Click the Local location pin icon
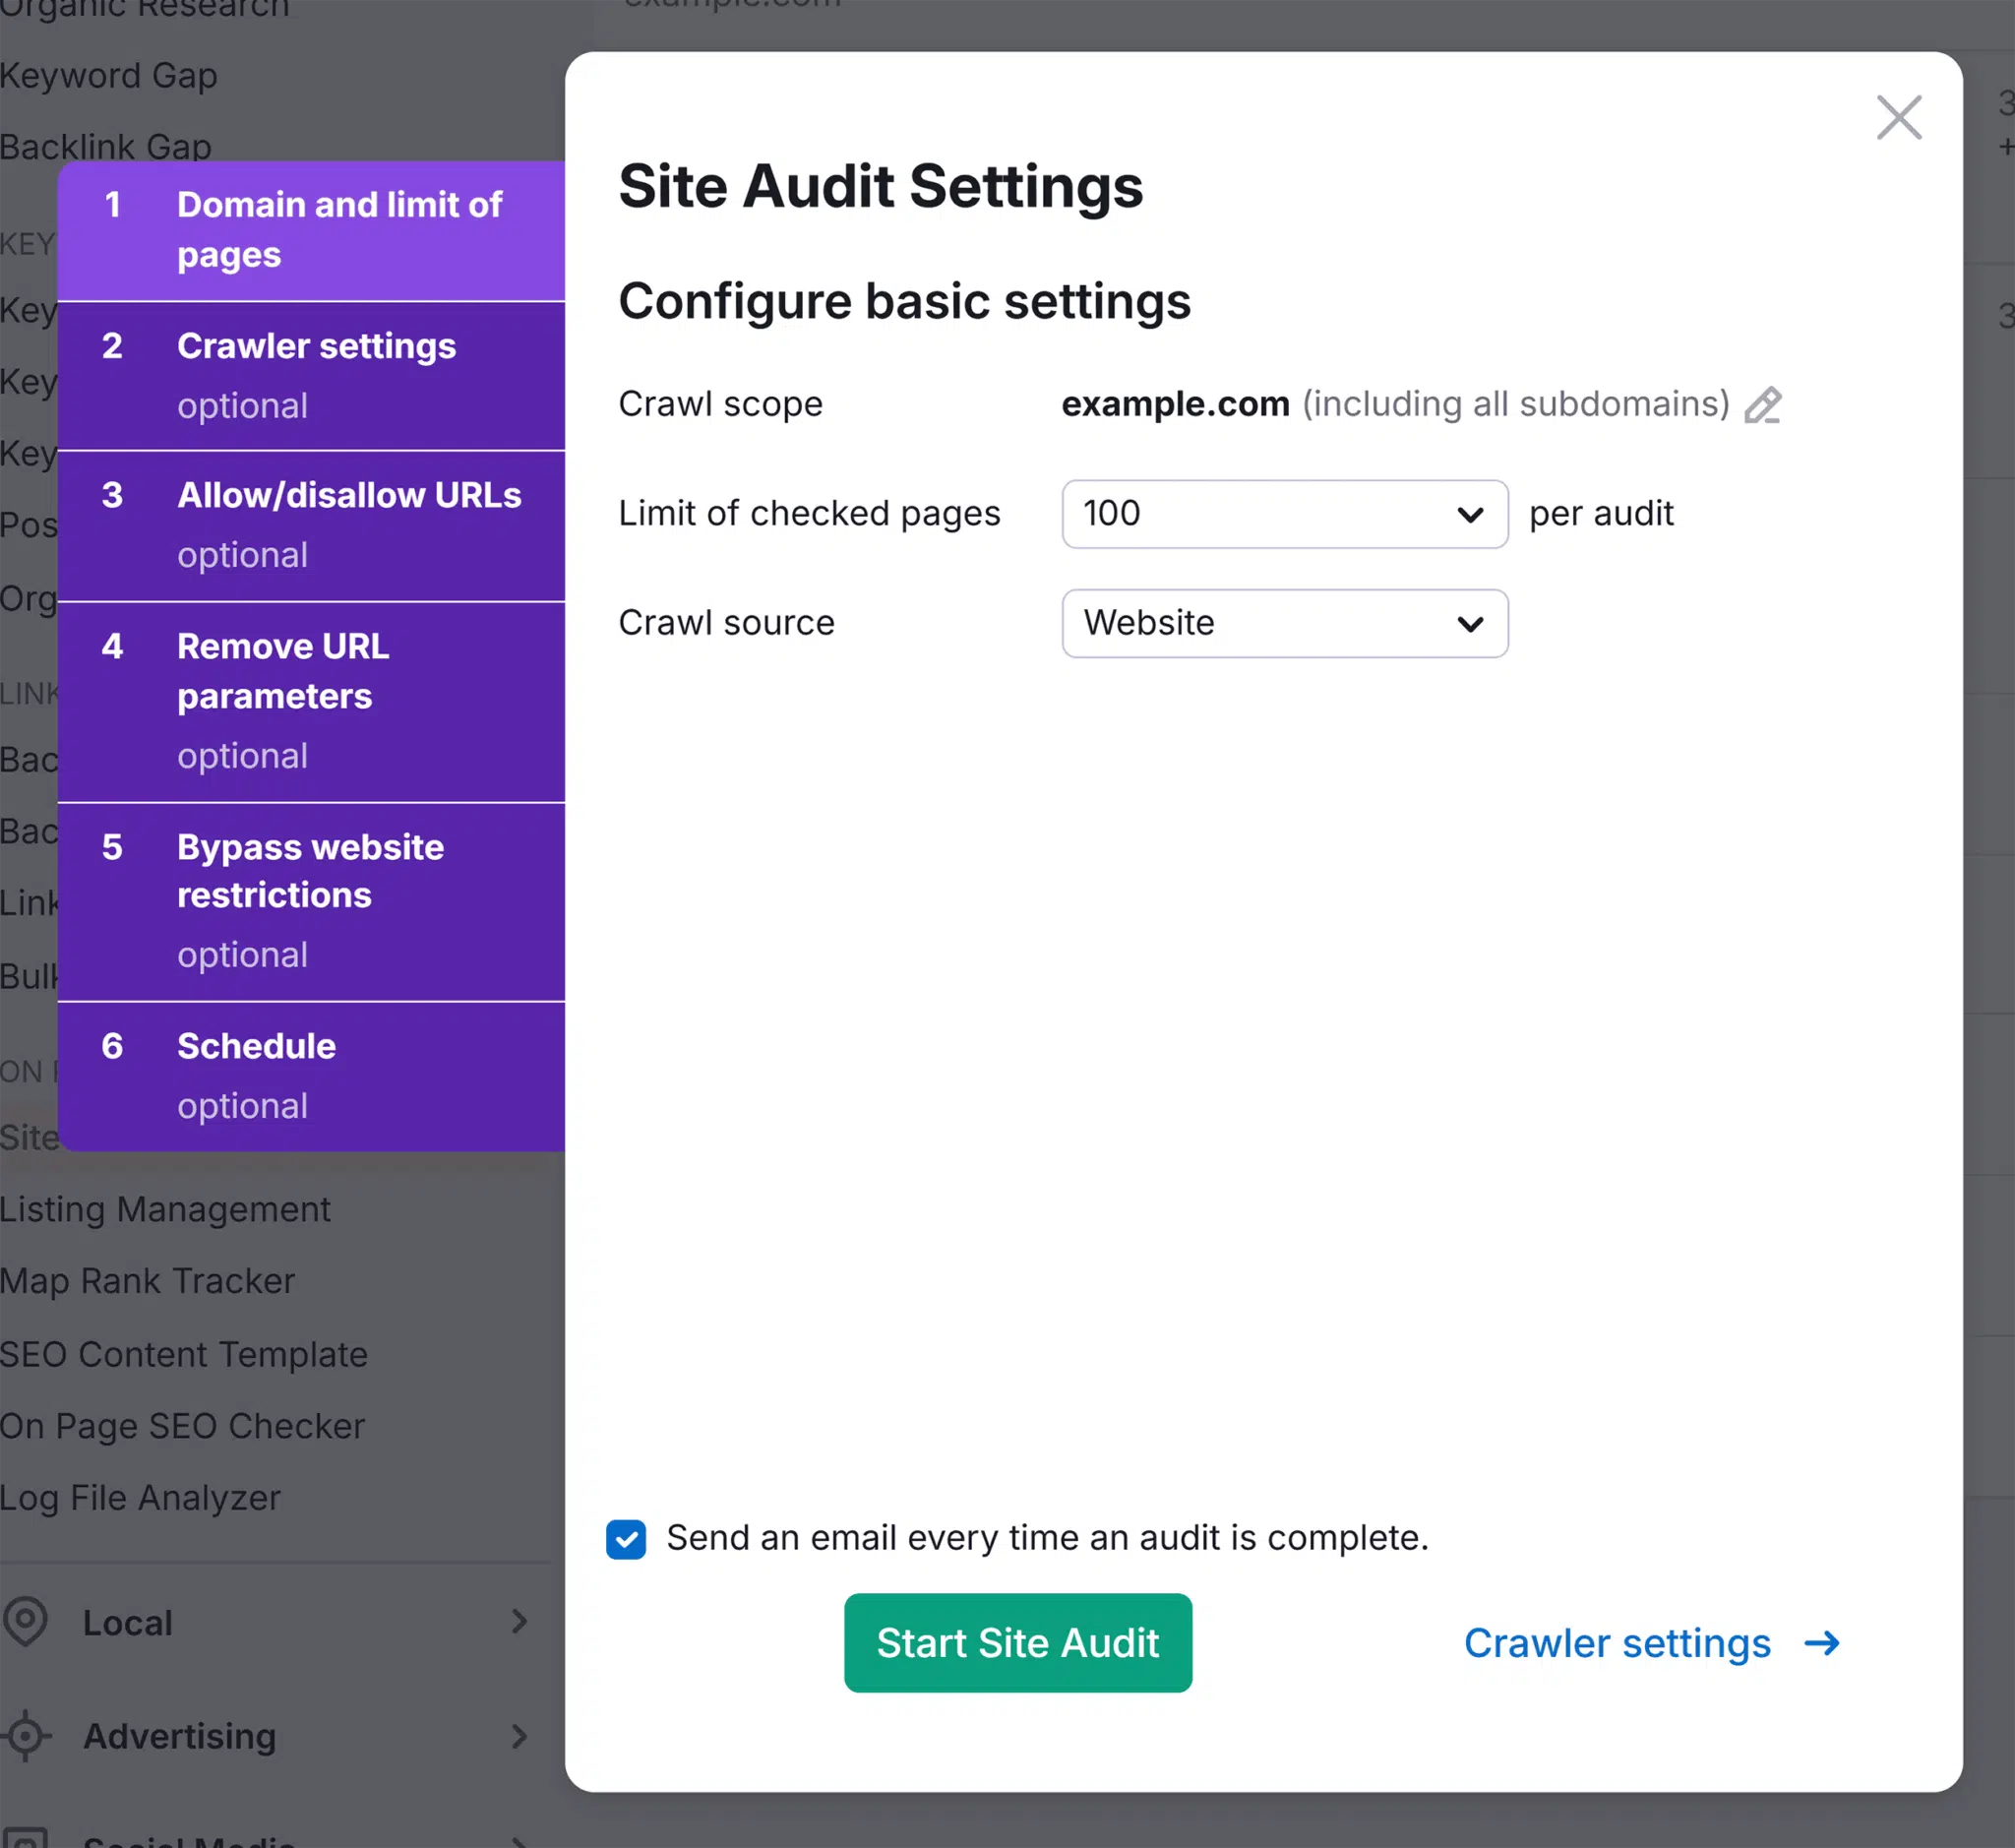The width and height of the screenshot is (2015, 1848). point(26,1622)
